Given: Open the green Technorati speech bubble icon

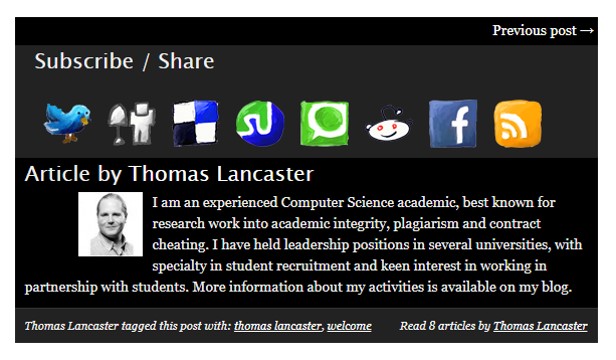Looking at the screenshot, I should [324, 123].
